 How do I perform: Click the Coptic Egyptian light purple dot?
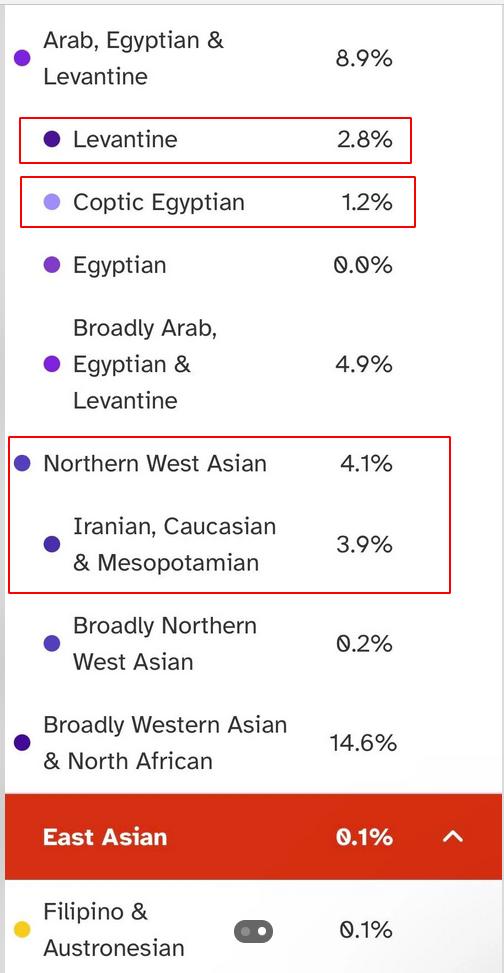click(52, 202)
